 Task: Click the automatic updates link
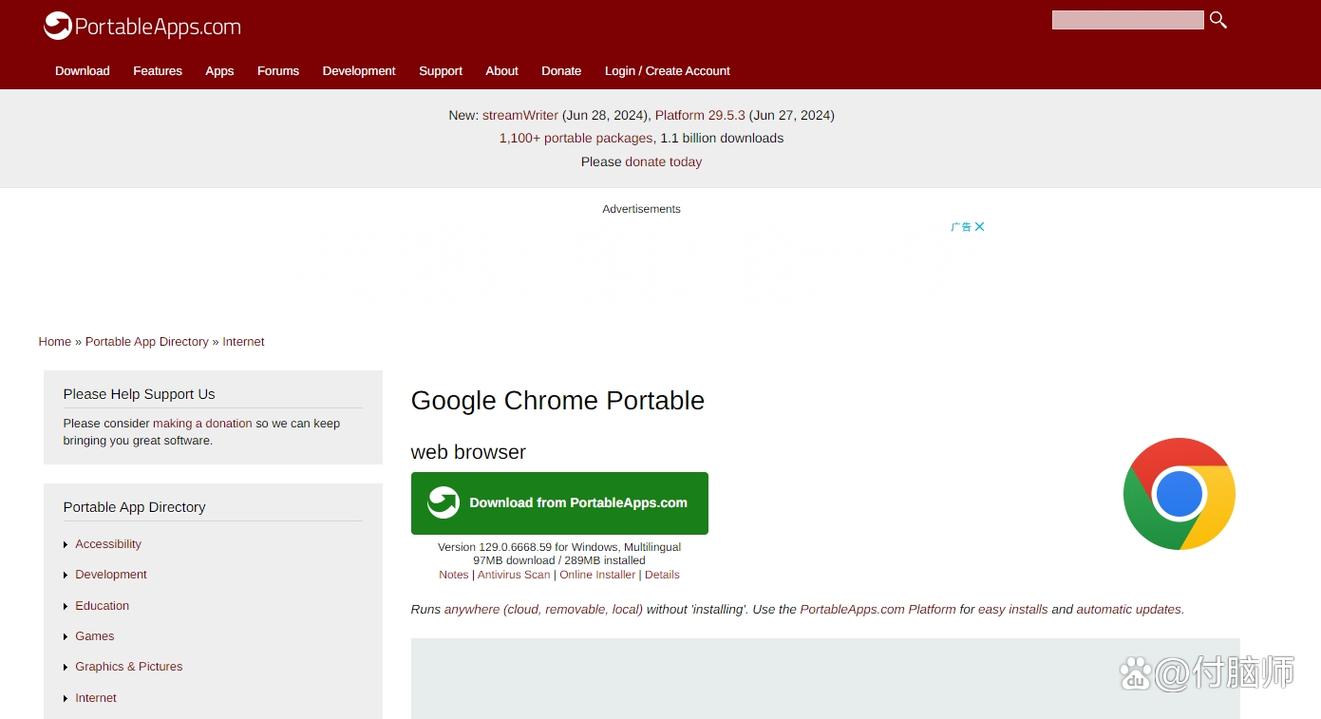pos(1130,610)
